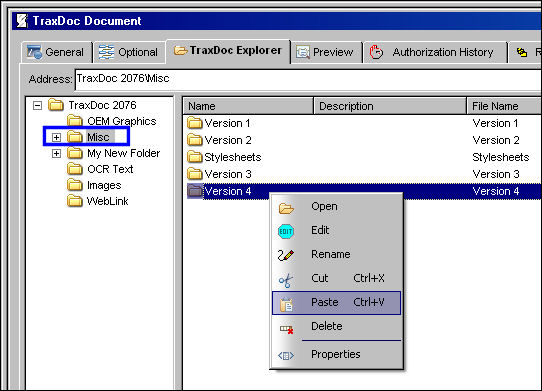Image resolution: width=542 pixels, height=391 pixels.
Task: Choose Paste from the context menu
Action: coord(336,303)
